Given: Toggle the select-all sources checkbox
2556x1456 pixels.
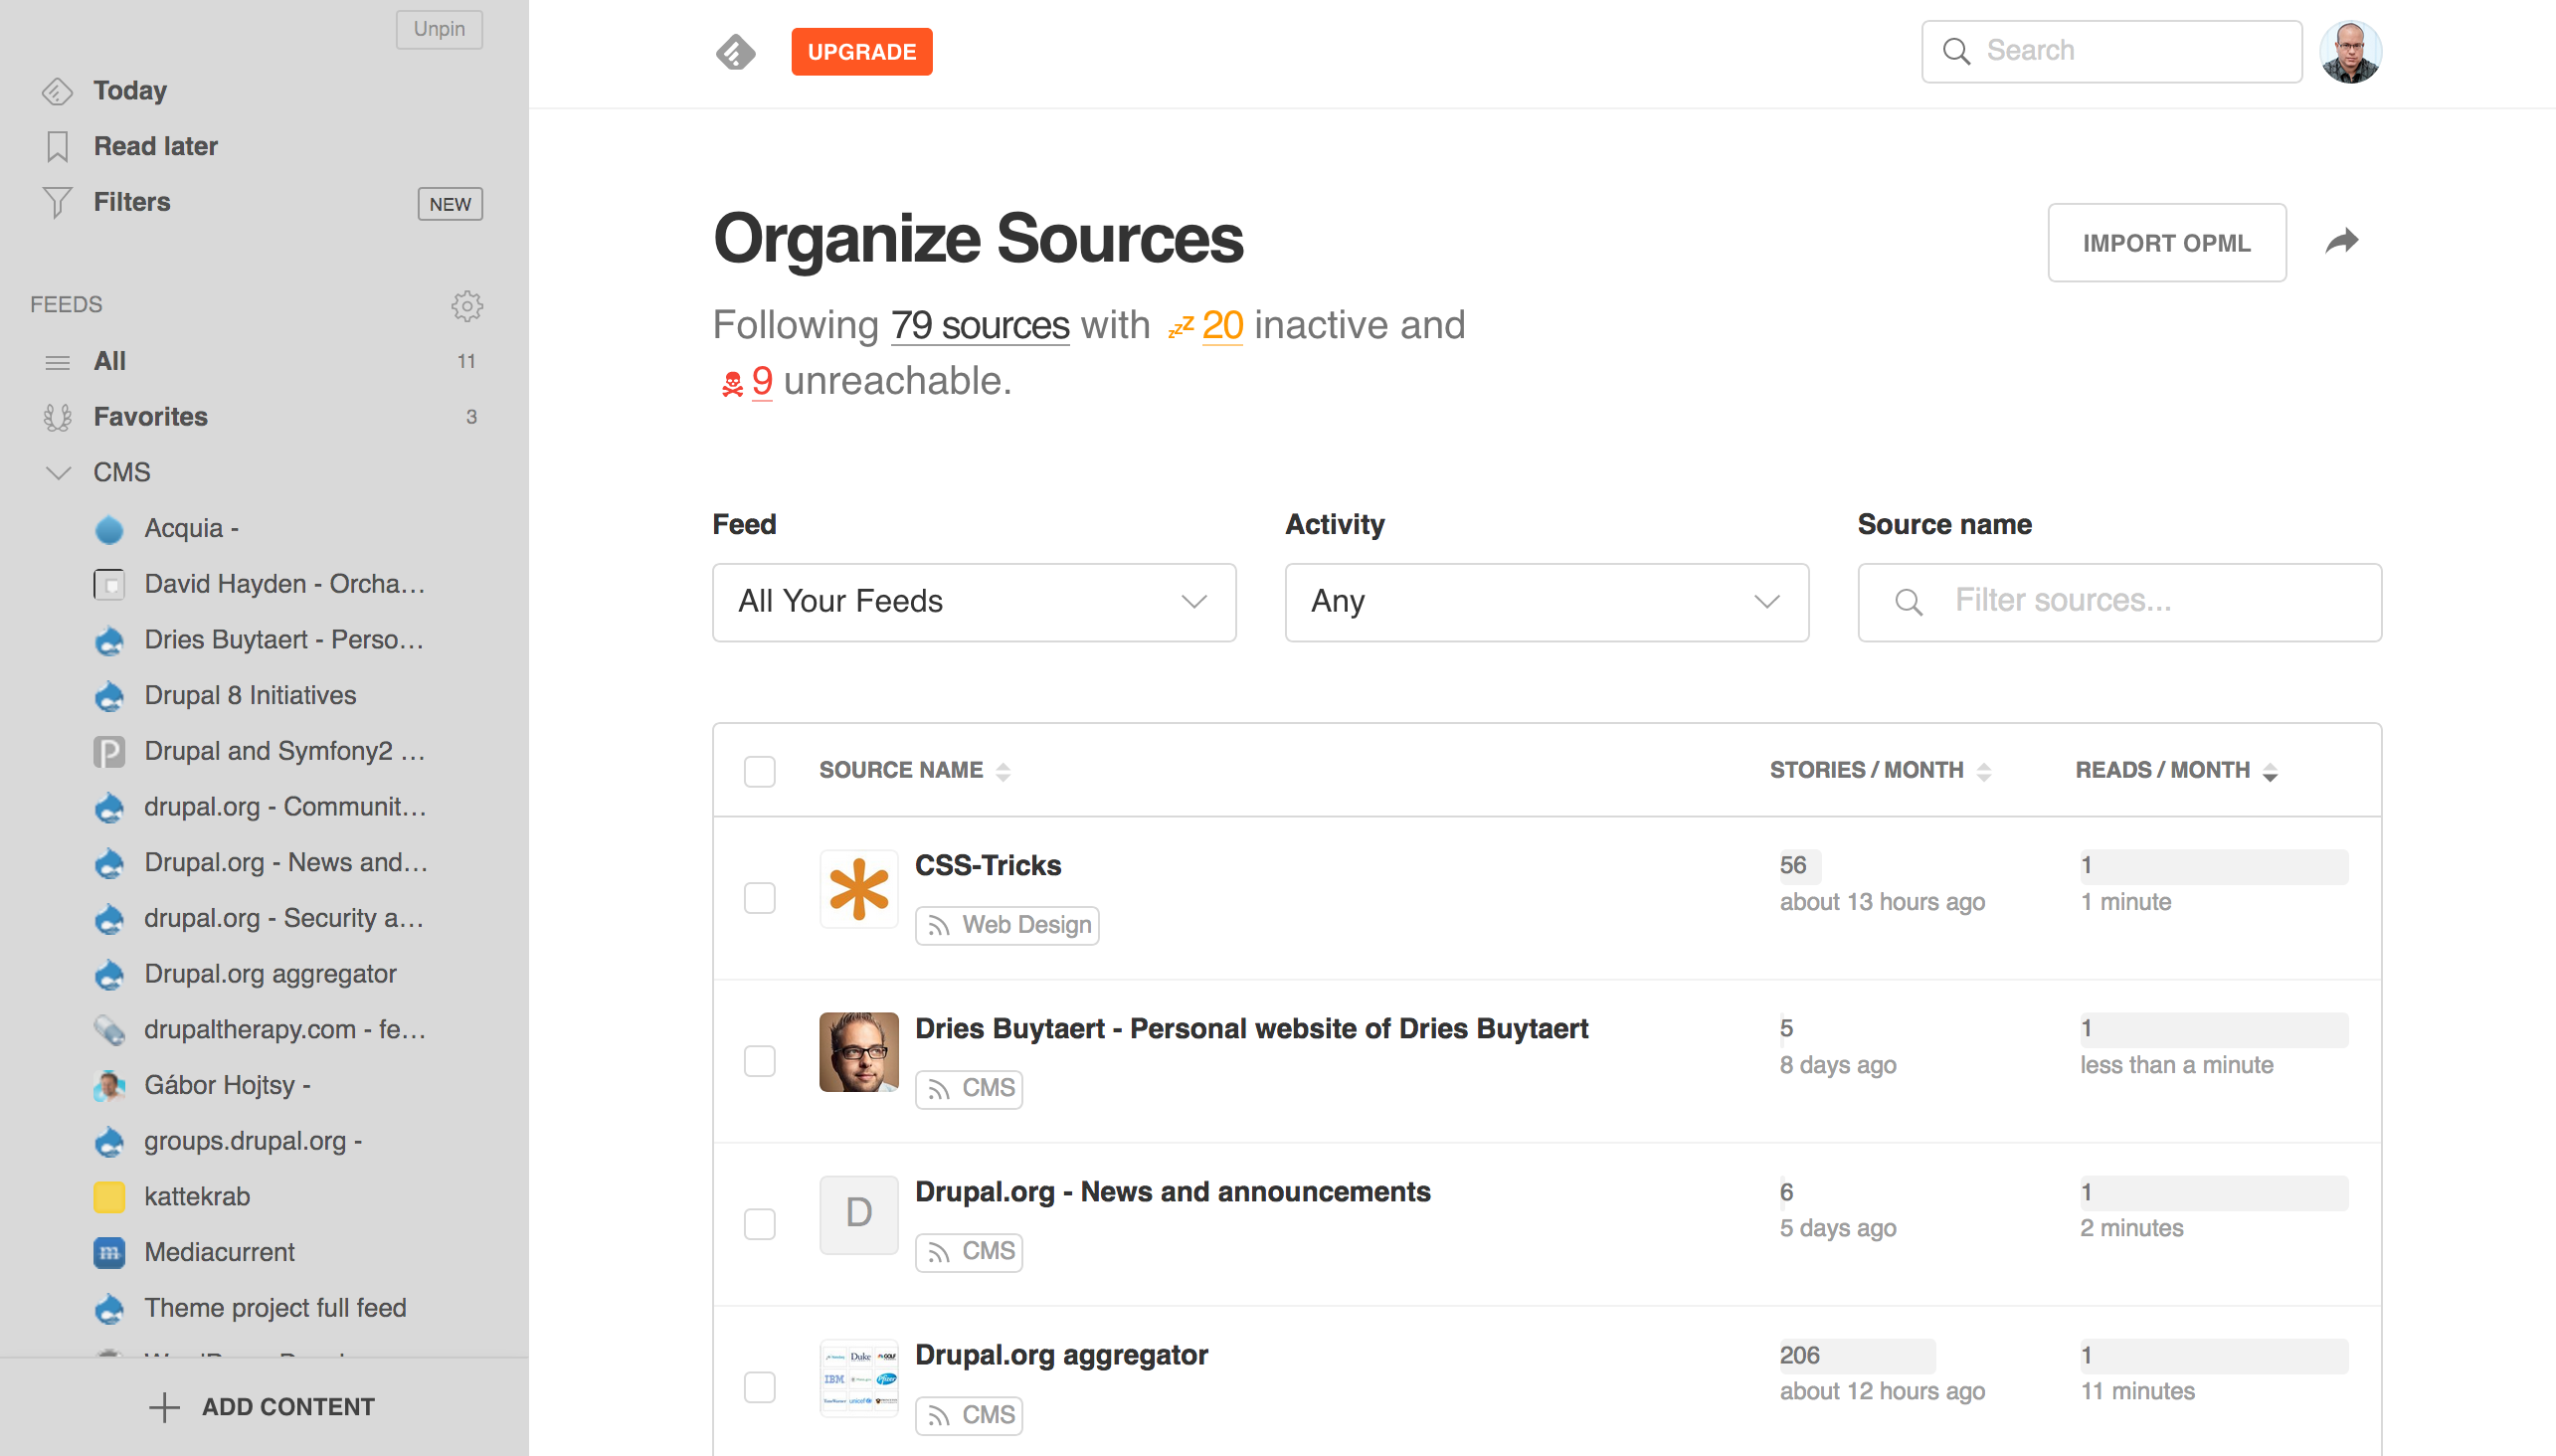Looking at the screenshot, I should [x=760, y=772].
